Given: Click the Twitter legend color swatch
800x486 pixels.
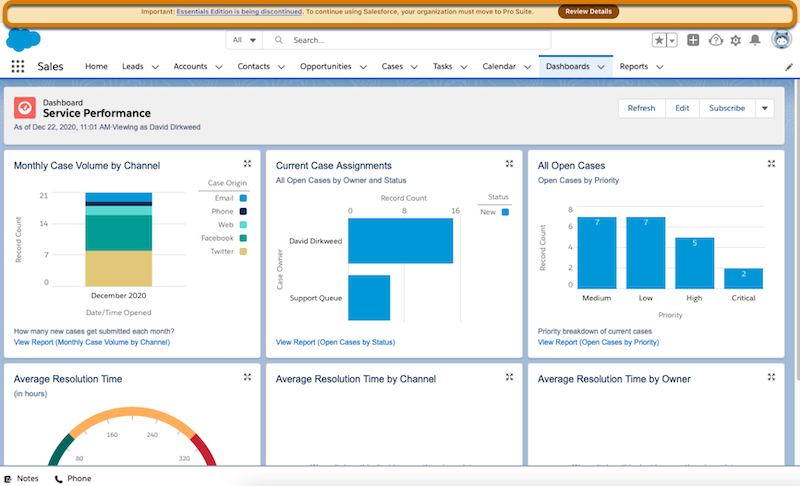Looking at the screenshot, I should 243,251.
